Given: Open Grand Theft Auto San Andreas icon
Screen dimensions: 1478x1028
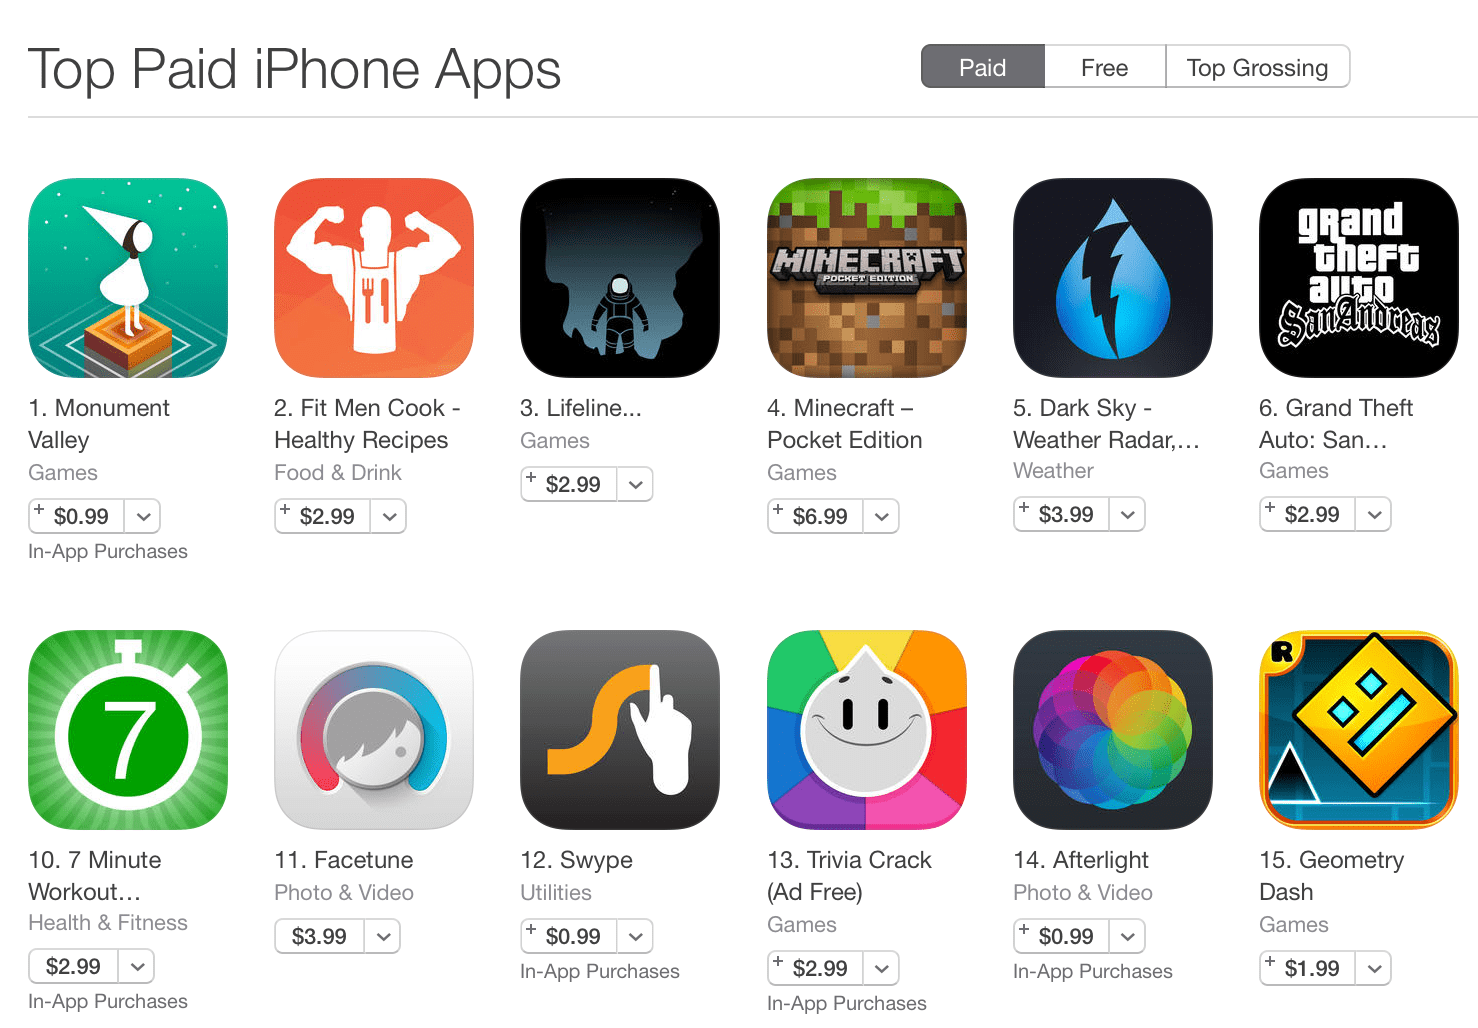Looking at the screenshot, I should click(1359, 278).
